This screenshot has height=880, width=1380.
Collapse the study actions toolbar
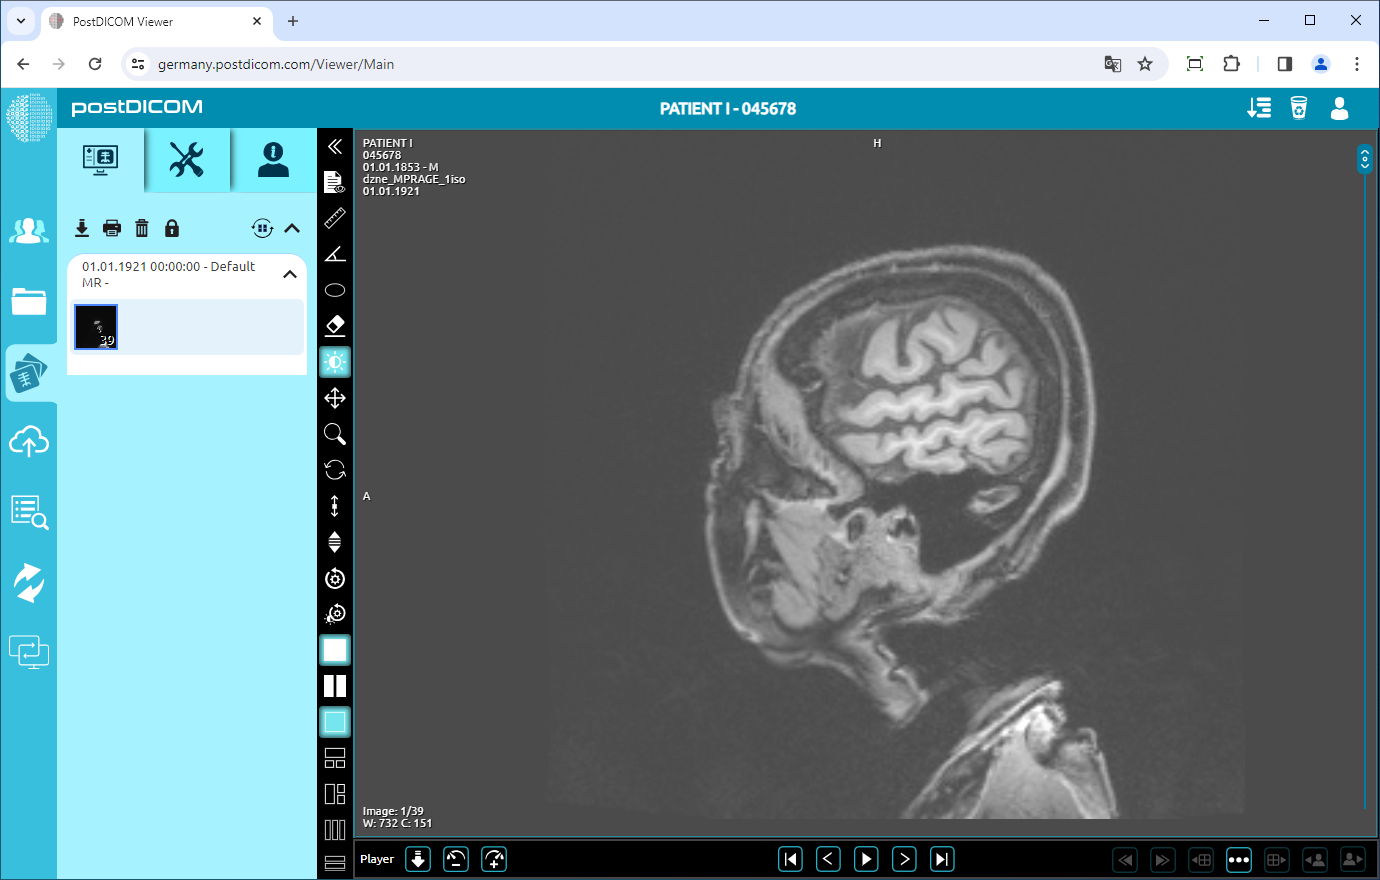click(292, 228)
